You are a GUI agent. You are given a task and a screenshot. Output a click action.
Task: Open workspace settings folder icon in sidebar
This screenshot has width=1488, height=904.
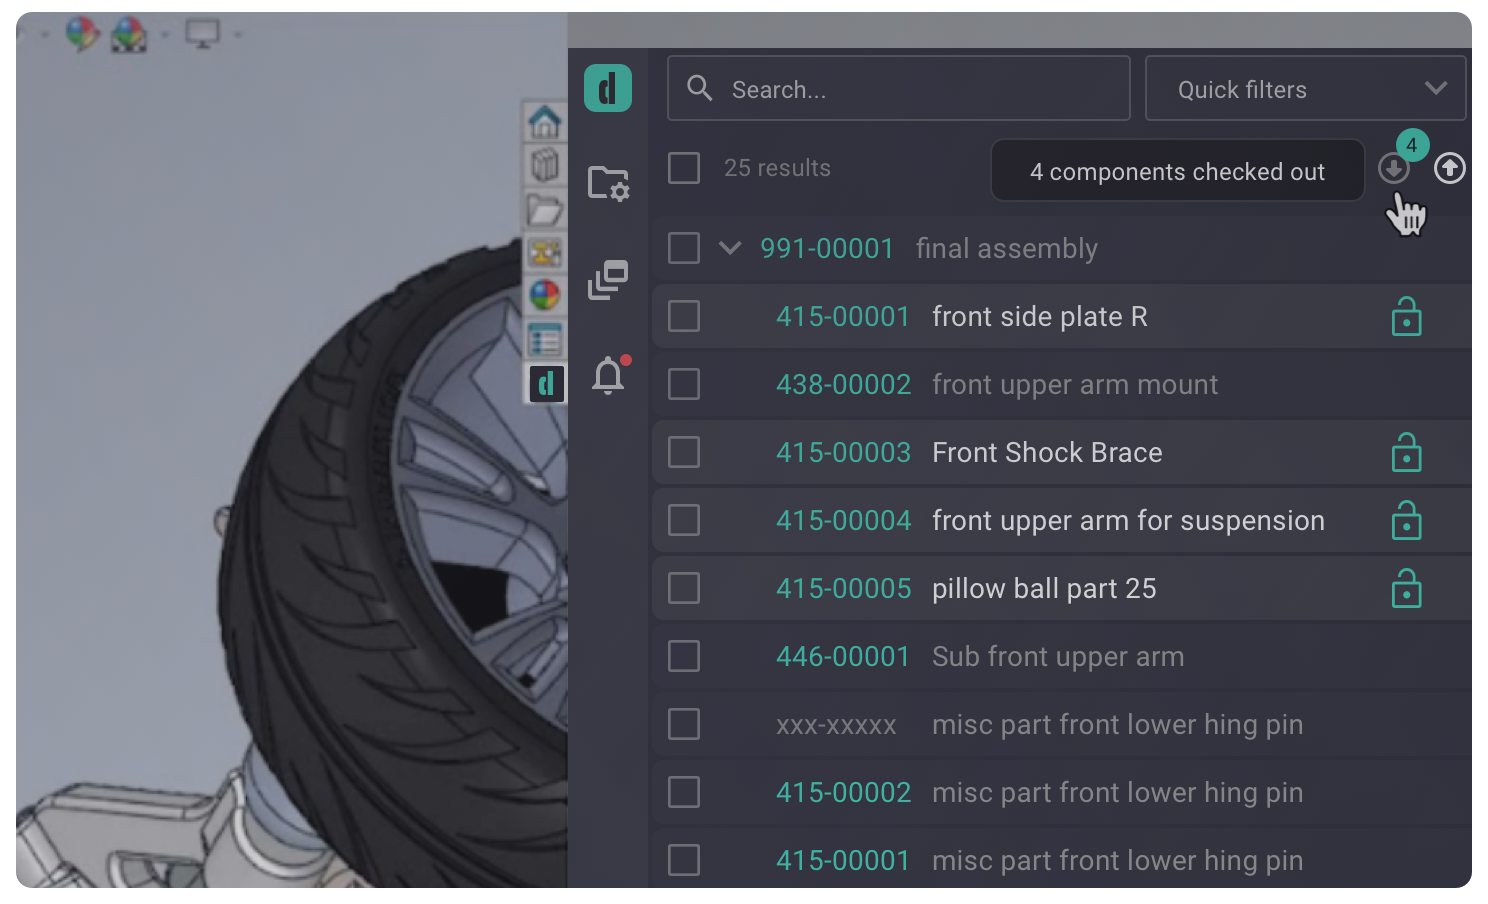[607, 182]
